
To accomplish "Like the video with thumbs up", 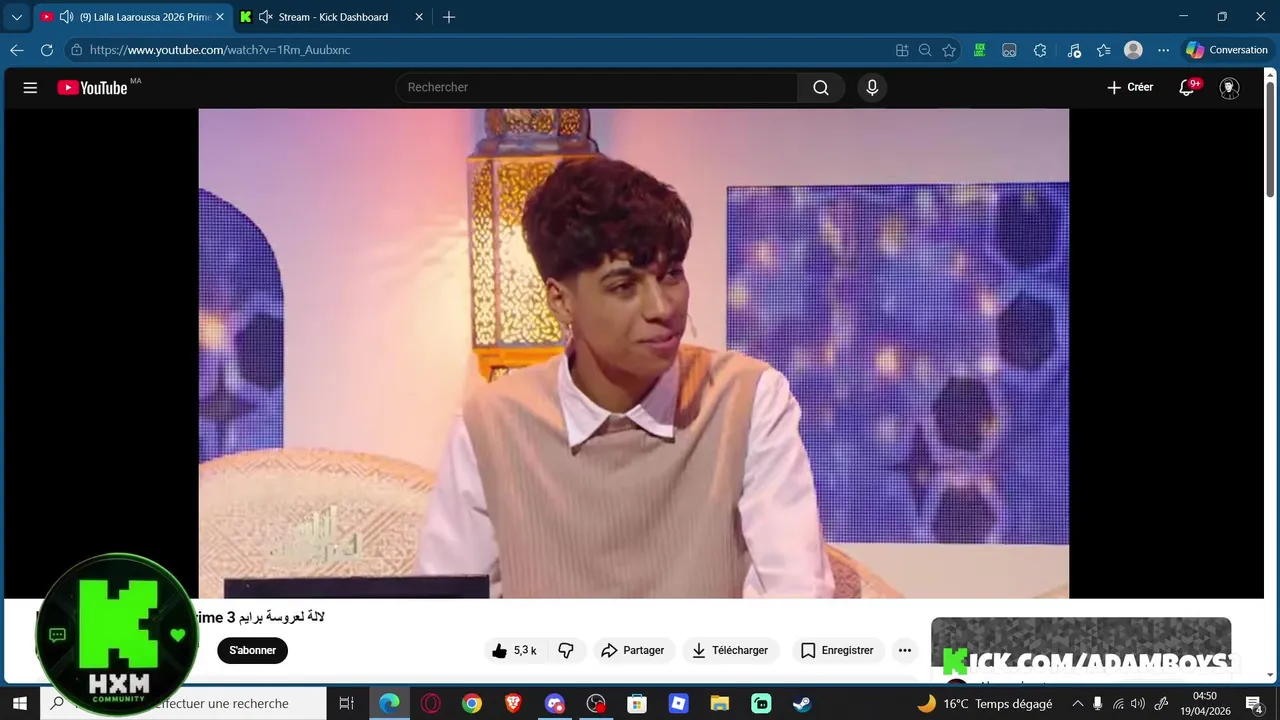I will click(514, 650).
